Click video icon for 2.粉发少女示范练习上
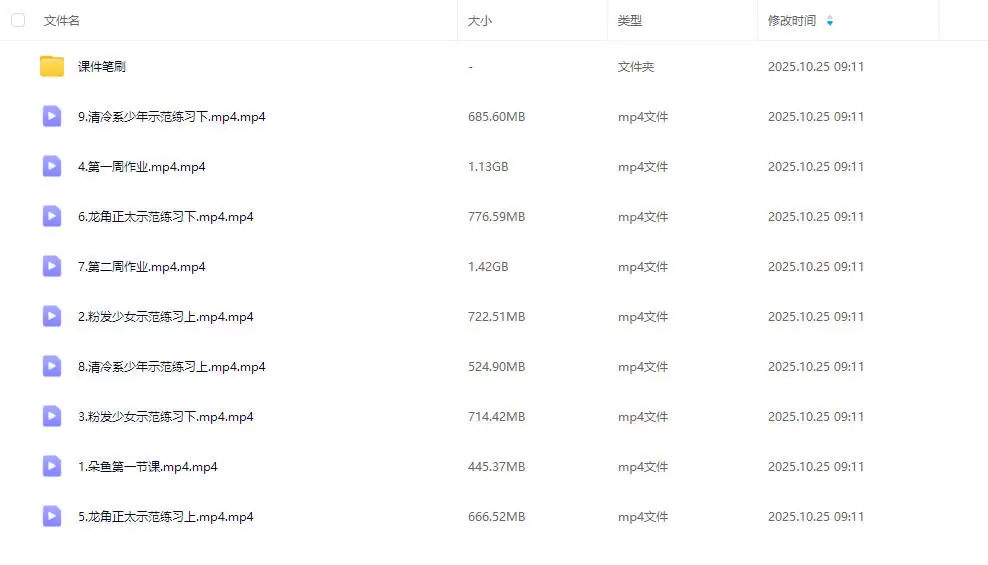The width and height of the screenshot is (988, 565). pos(52,317)
